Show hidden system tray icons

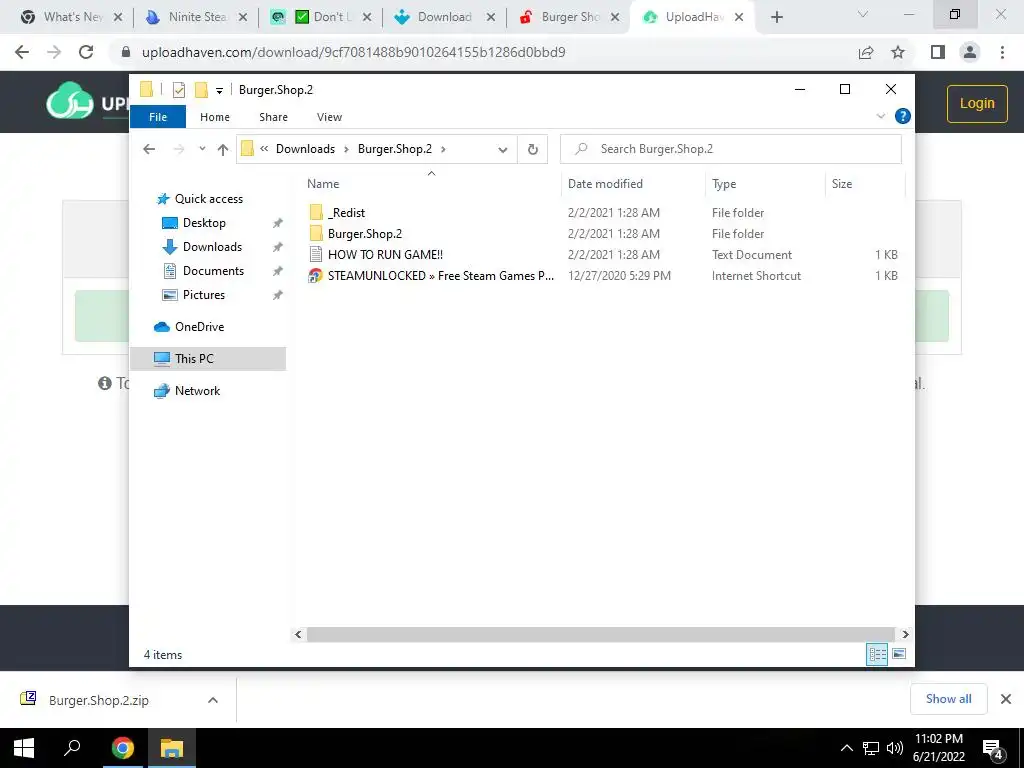pyautogui.click(x=846, y=748)
